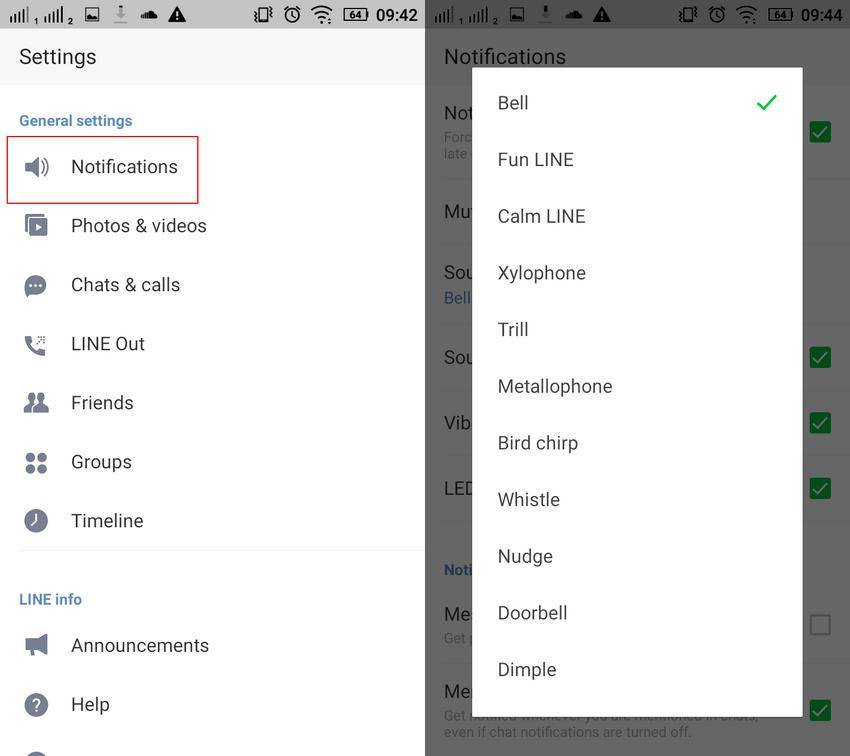Toggle the green LED checkbox
Screen dimensions: 850x756
pos(820,488)
